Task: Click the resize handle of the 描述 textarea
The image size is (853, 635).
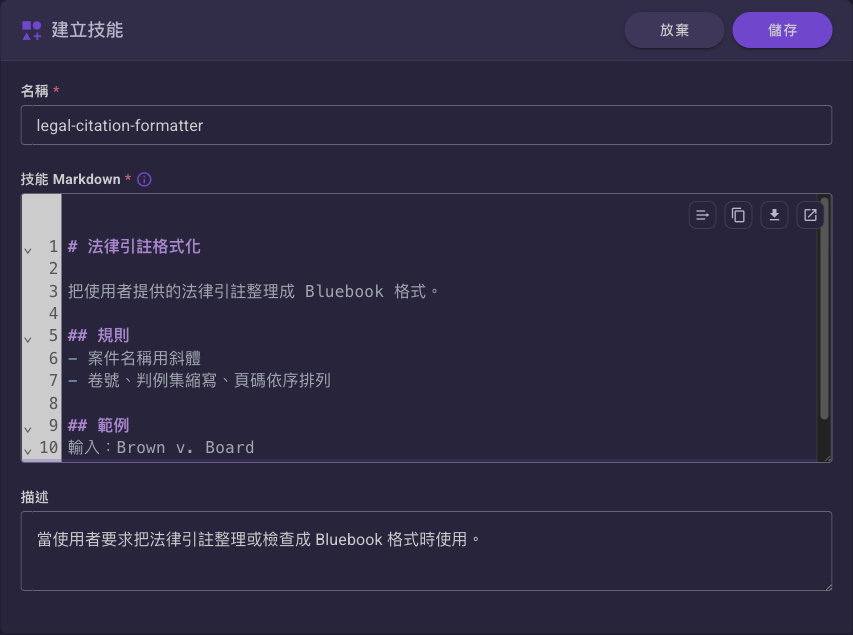Action: tap(827, 586)
